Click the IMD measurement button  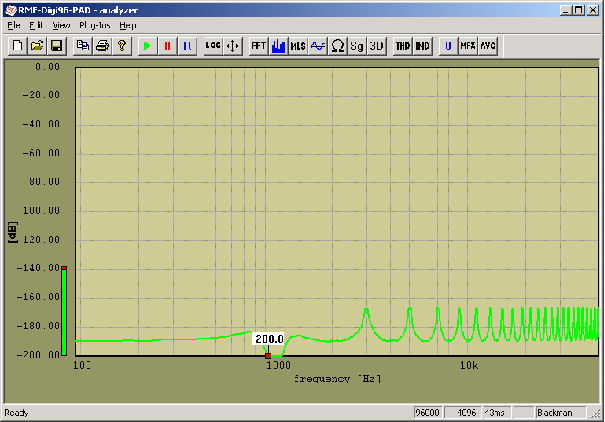[422, 46]
